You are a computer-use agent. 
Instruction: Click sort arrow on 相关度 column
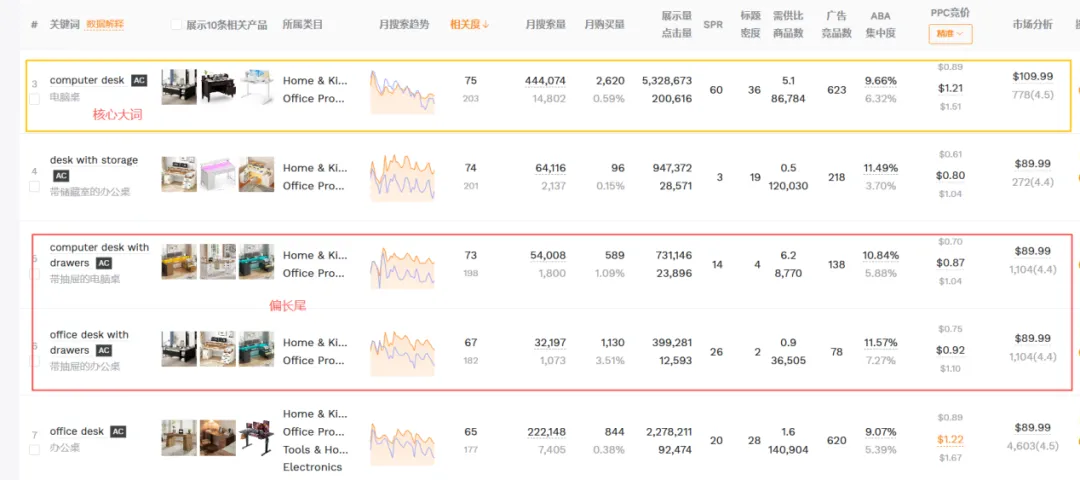[x=486, y=24]
